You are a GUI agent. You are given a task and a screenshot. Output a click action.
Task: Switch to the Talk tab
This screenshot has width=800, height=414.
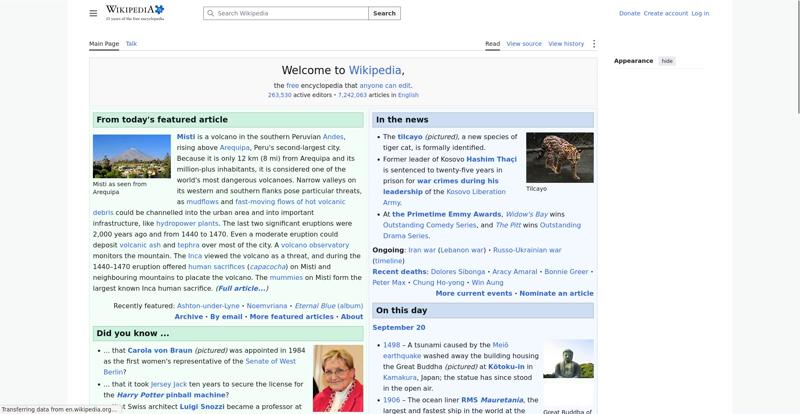(131, 44)
